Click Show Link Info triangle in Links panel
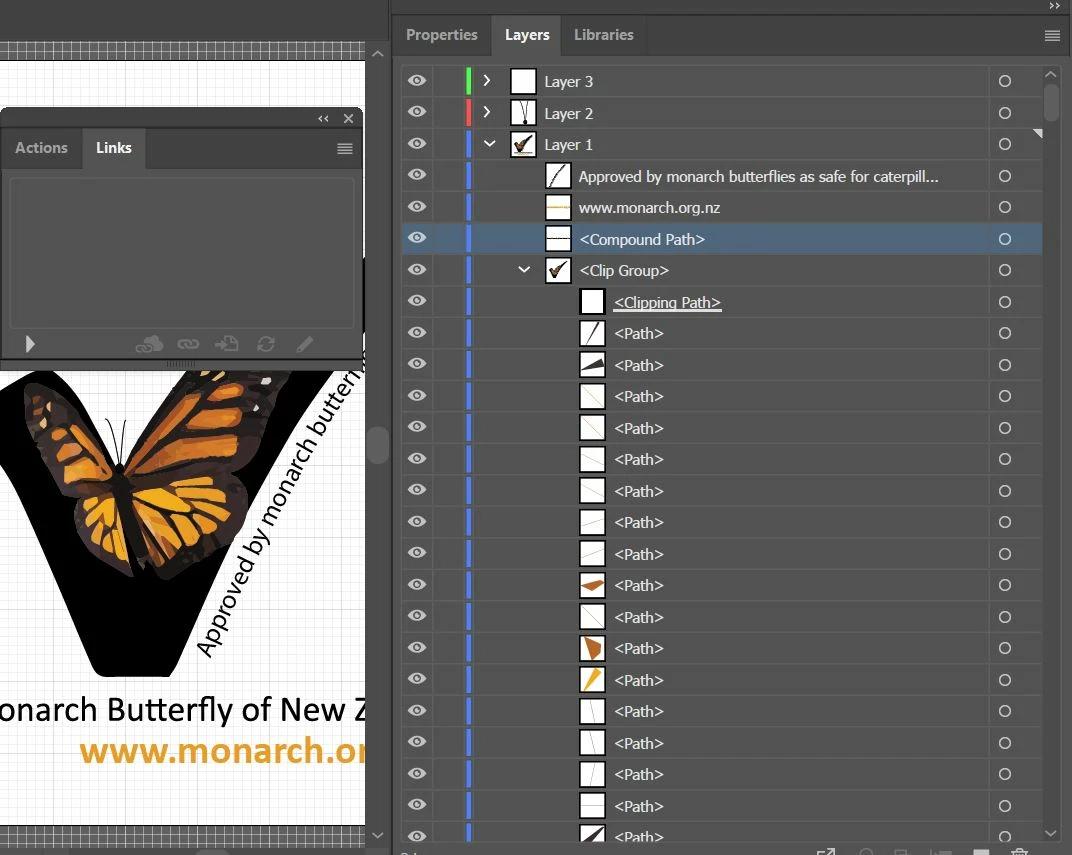This screenshot has height=855, width=1072. click(x=29, y=344)
